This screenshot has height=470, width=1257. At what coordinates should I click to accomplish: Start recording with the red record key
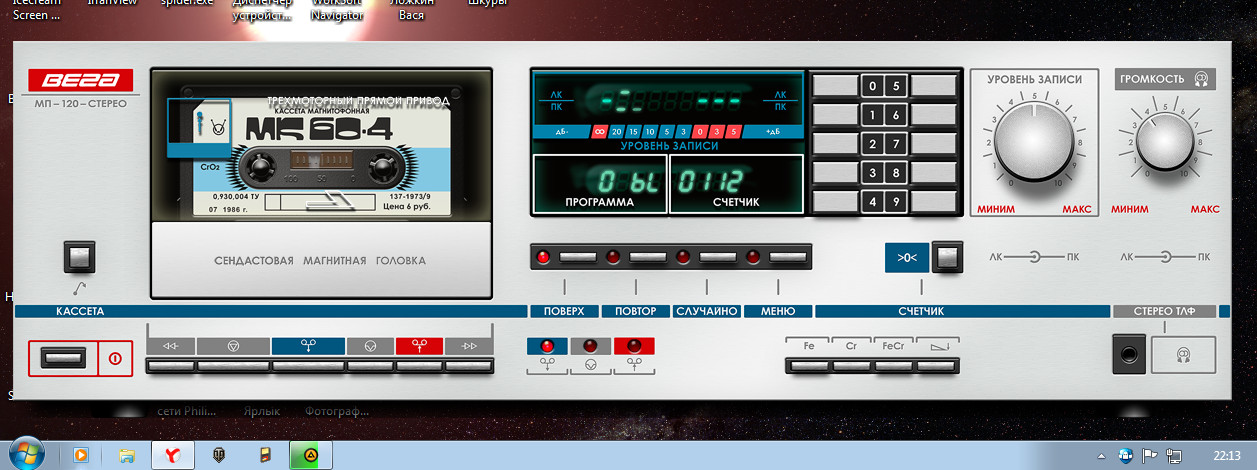tap(419, 365)
